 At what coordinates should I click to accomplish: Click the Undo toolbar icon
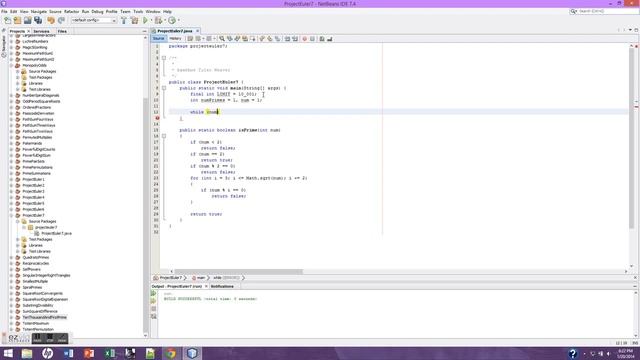[x=51, y=20]
